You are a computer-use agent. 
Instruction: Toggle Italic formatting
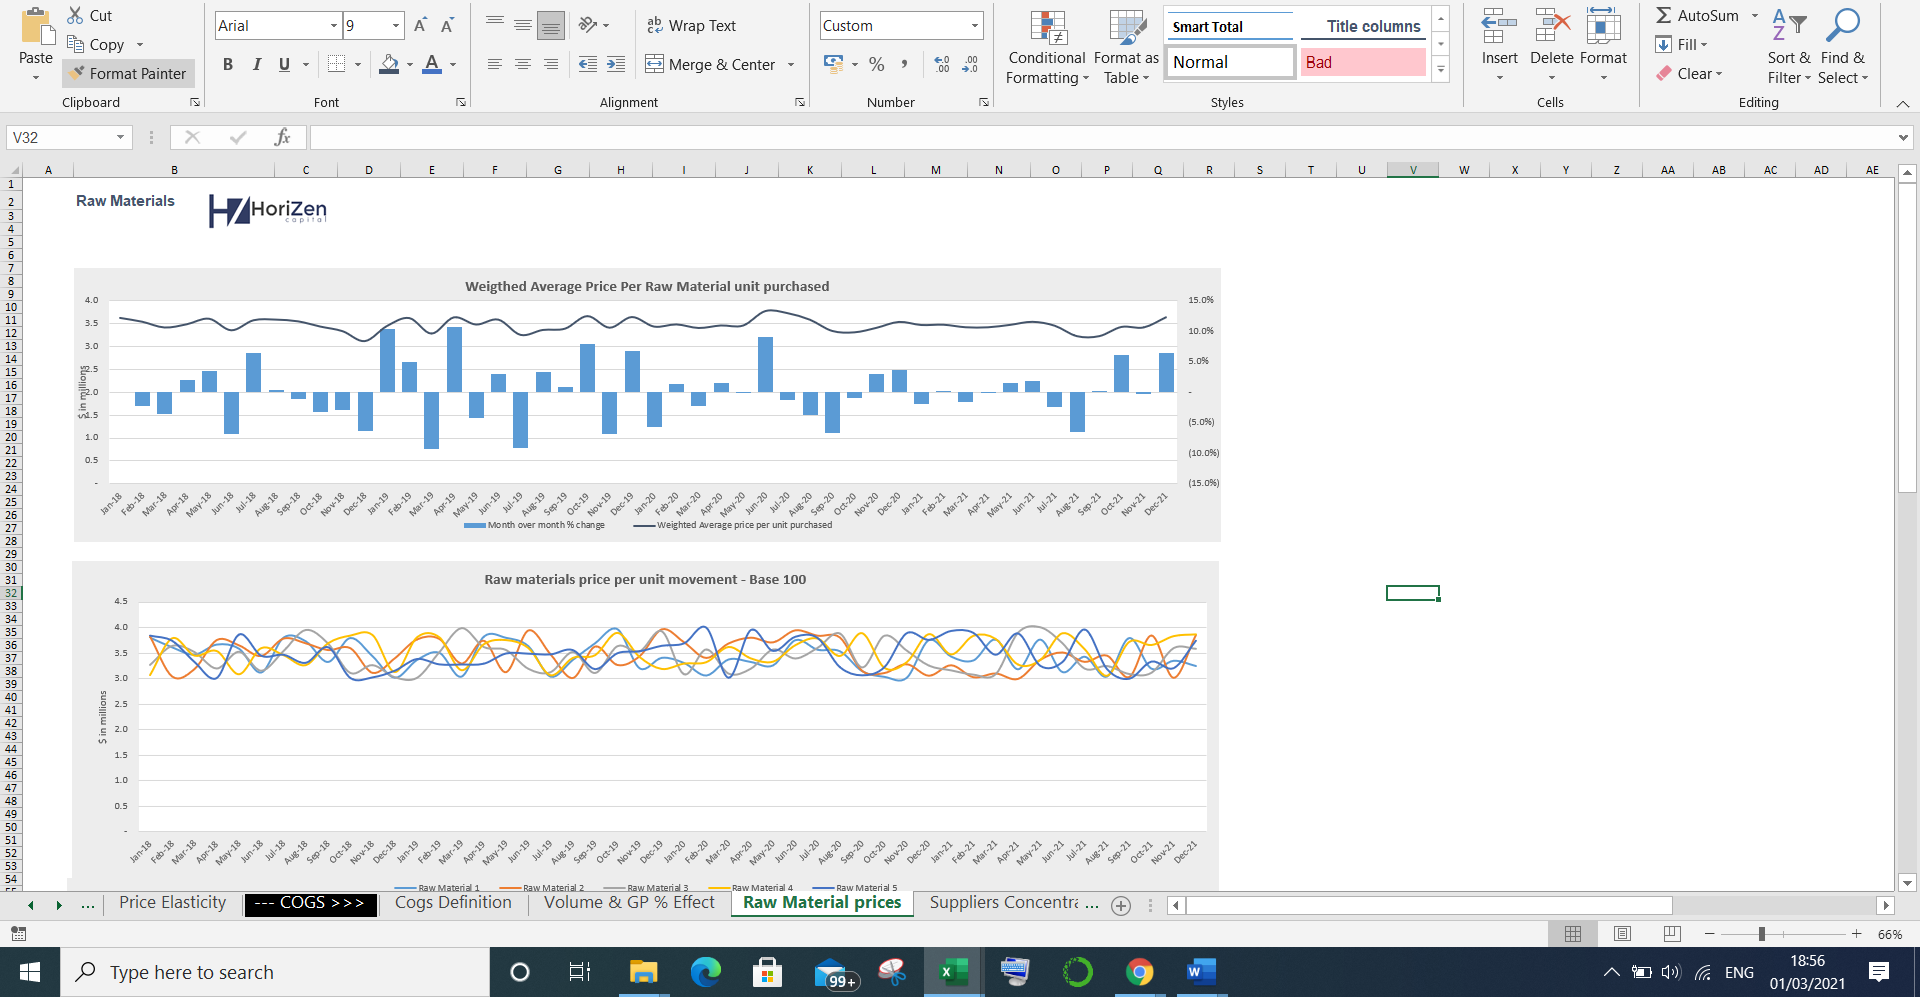tap(257, 64)
